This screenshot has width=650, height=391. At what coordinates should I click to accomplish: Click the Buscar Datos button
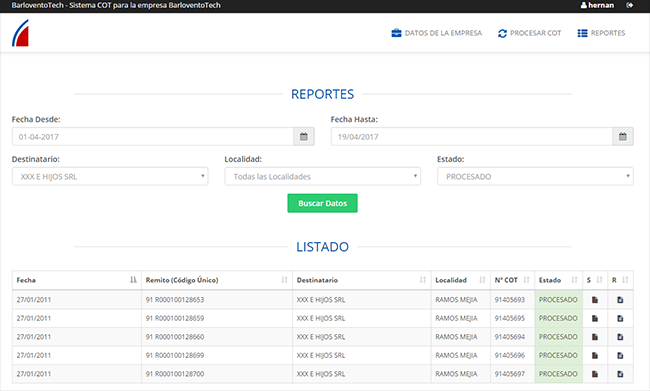coord(323,203)
